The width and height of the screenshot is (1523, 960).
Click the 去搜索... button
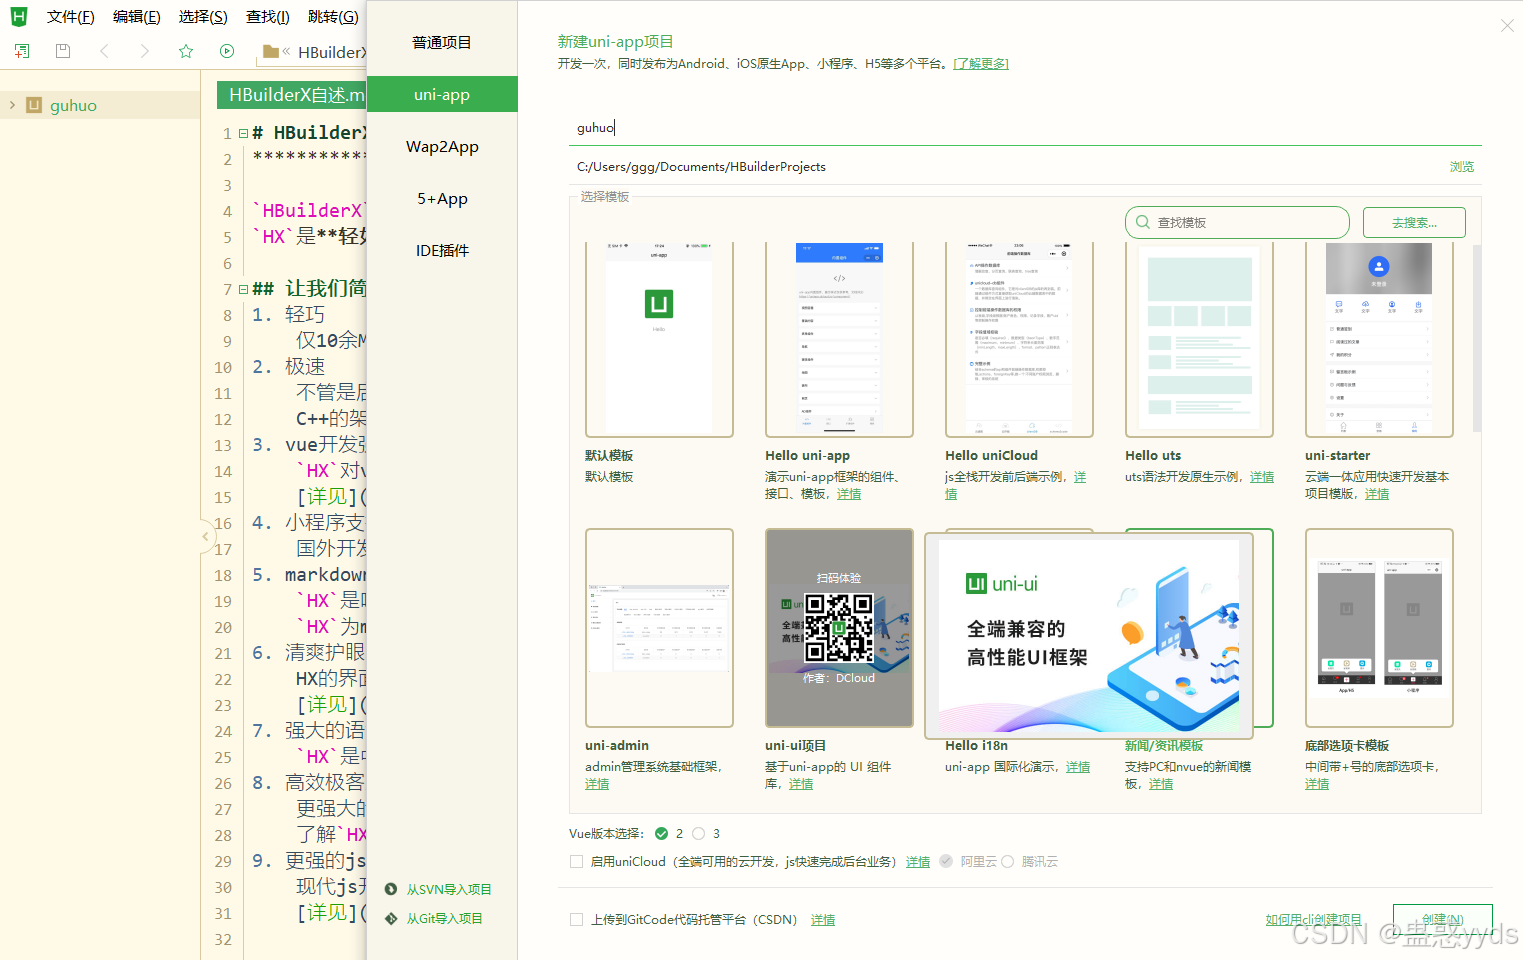point(1414,222)
